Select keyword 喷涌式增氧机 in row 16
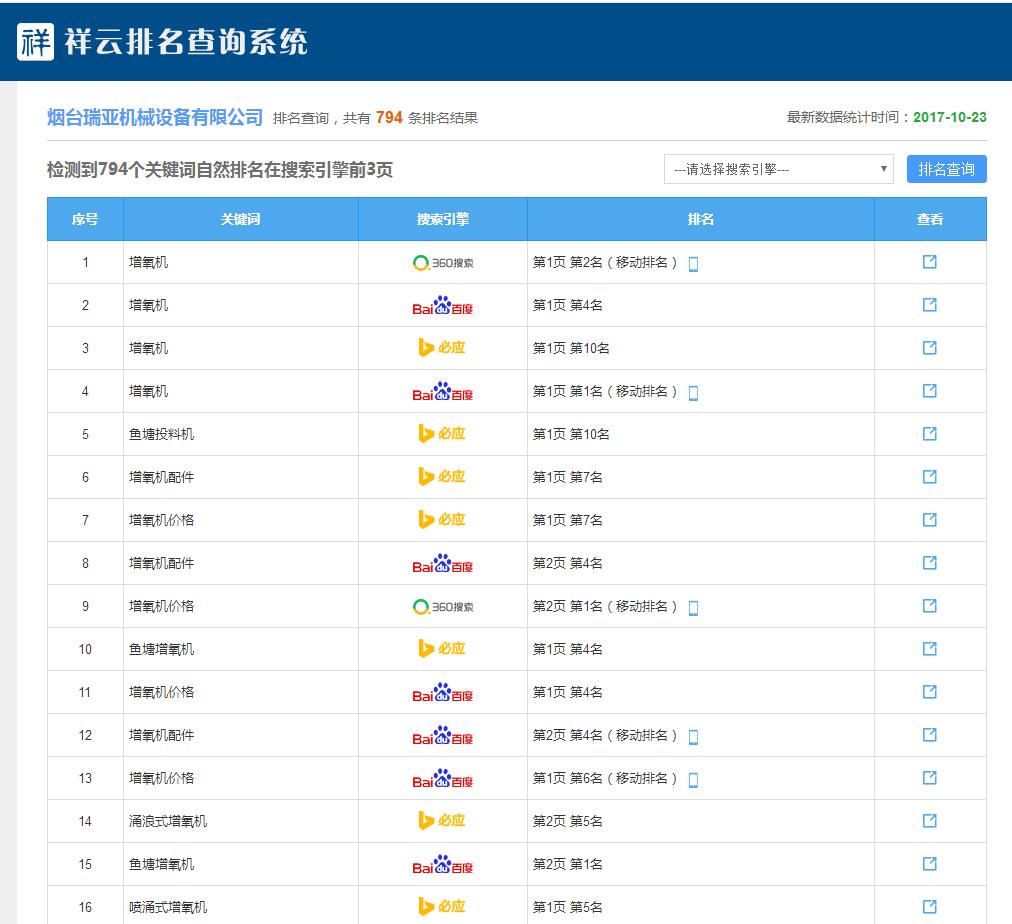 (168, 907)
